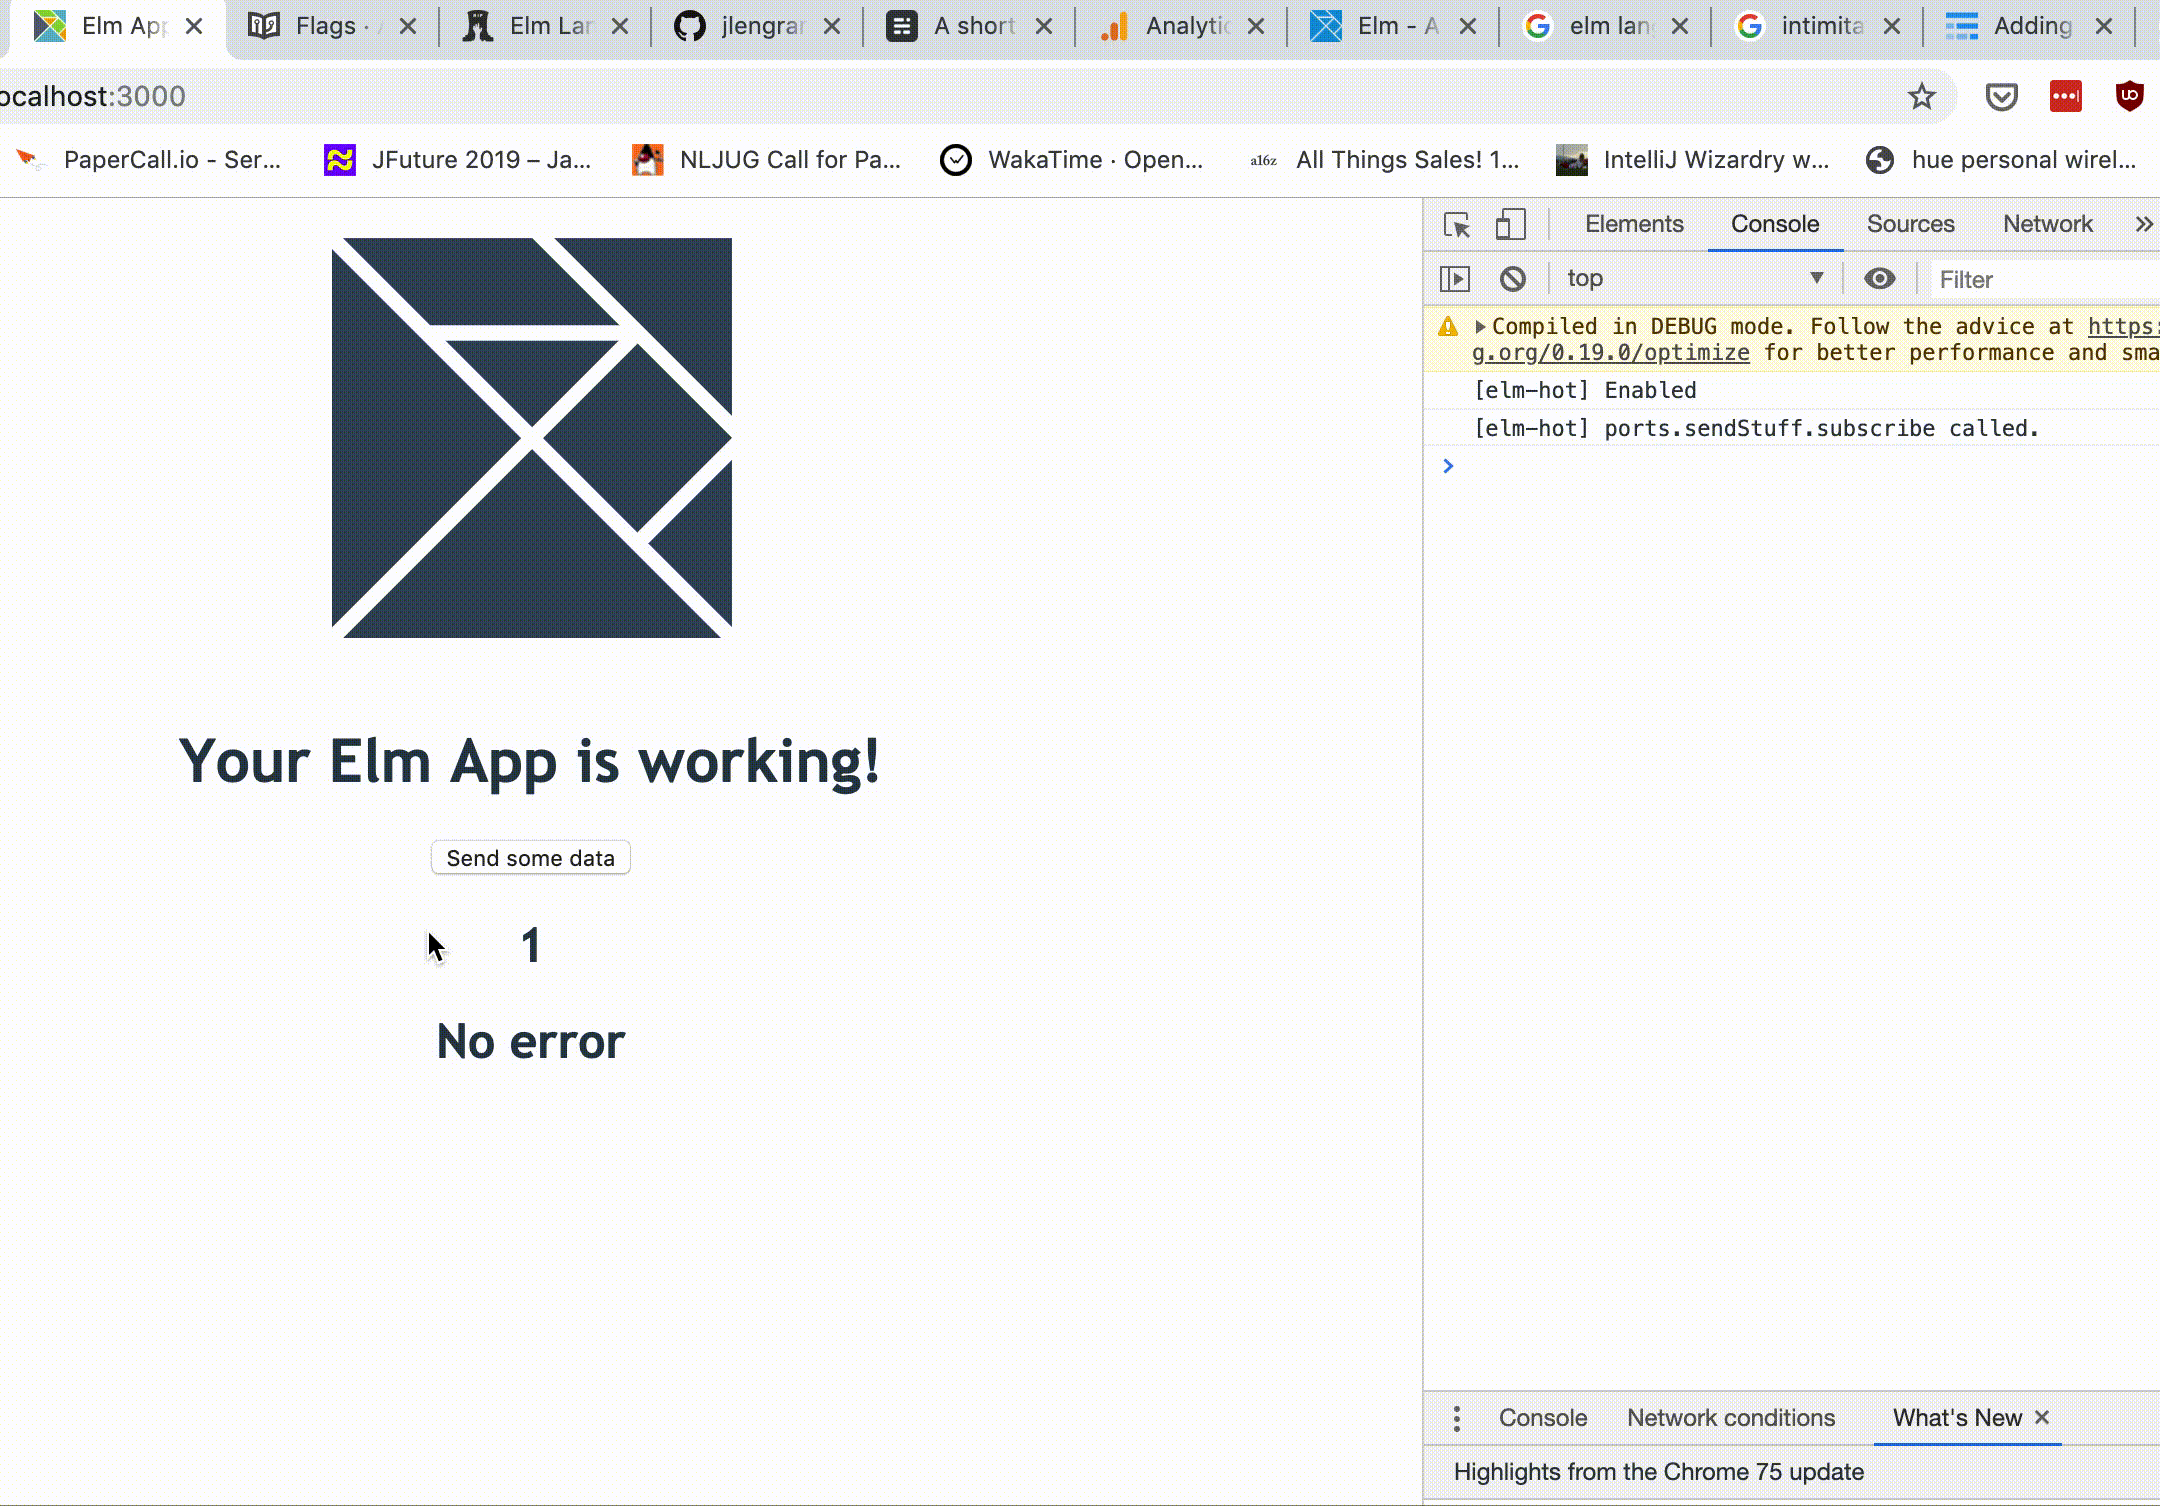This screenshot has height=1506, width=2160.
Task: Open the NLJUG Call for Pa... bookmark
Action: point(767,160)
